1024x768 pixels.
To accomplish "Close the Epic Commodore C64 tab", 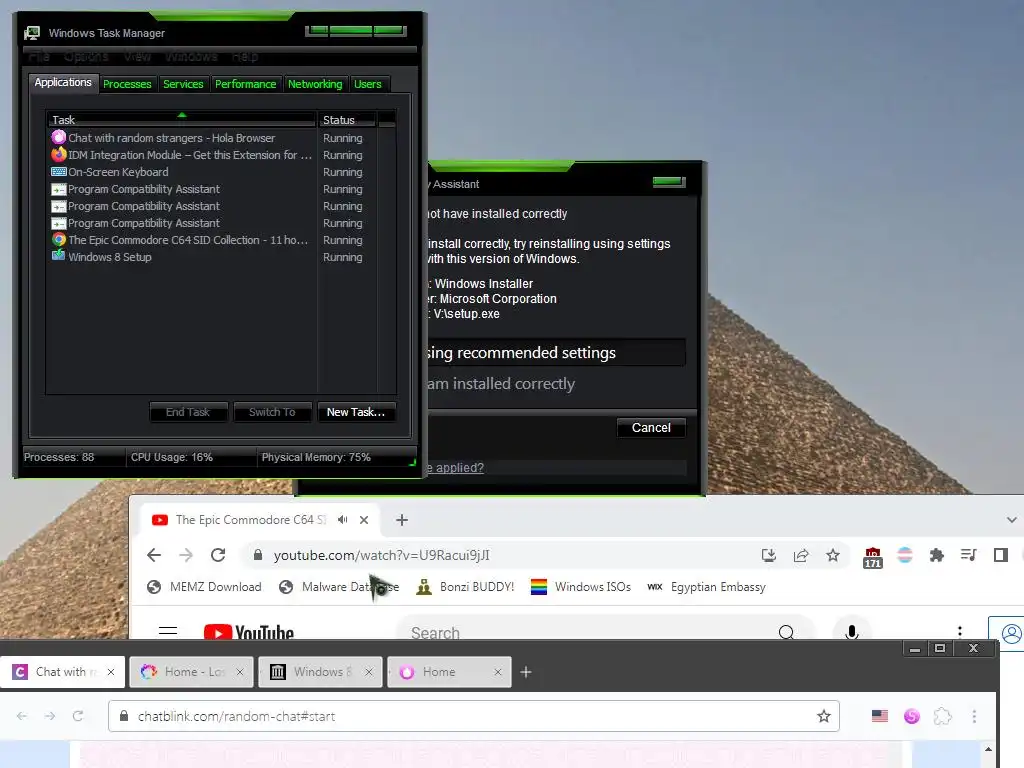I will 364,520.
